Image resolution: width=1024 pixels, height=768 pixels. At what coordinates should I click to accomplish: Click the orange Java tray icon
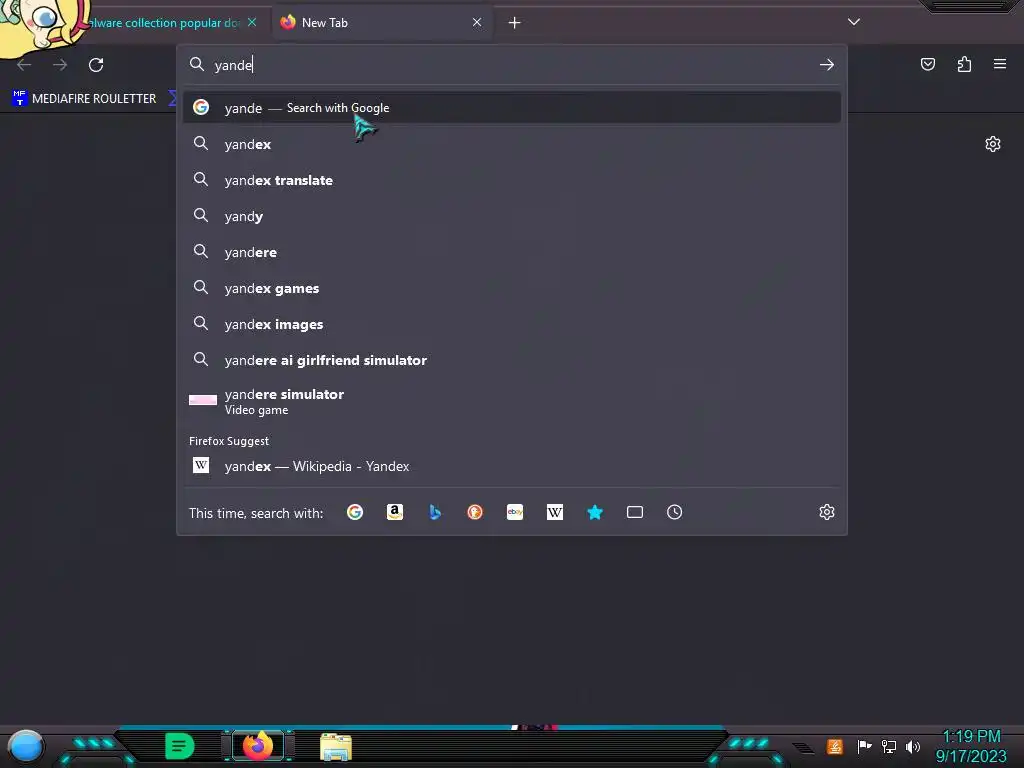pyautogui.click(x=835, y=746)
